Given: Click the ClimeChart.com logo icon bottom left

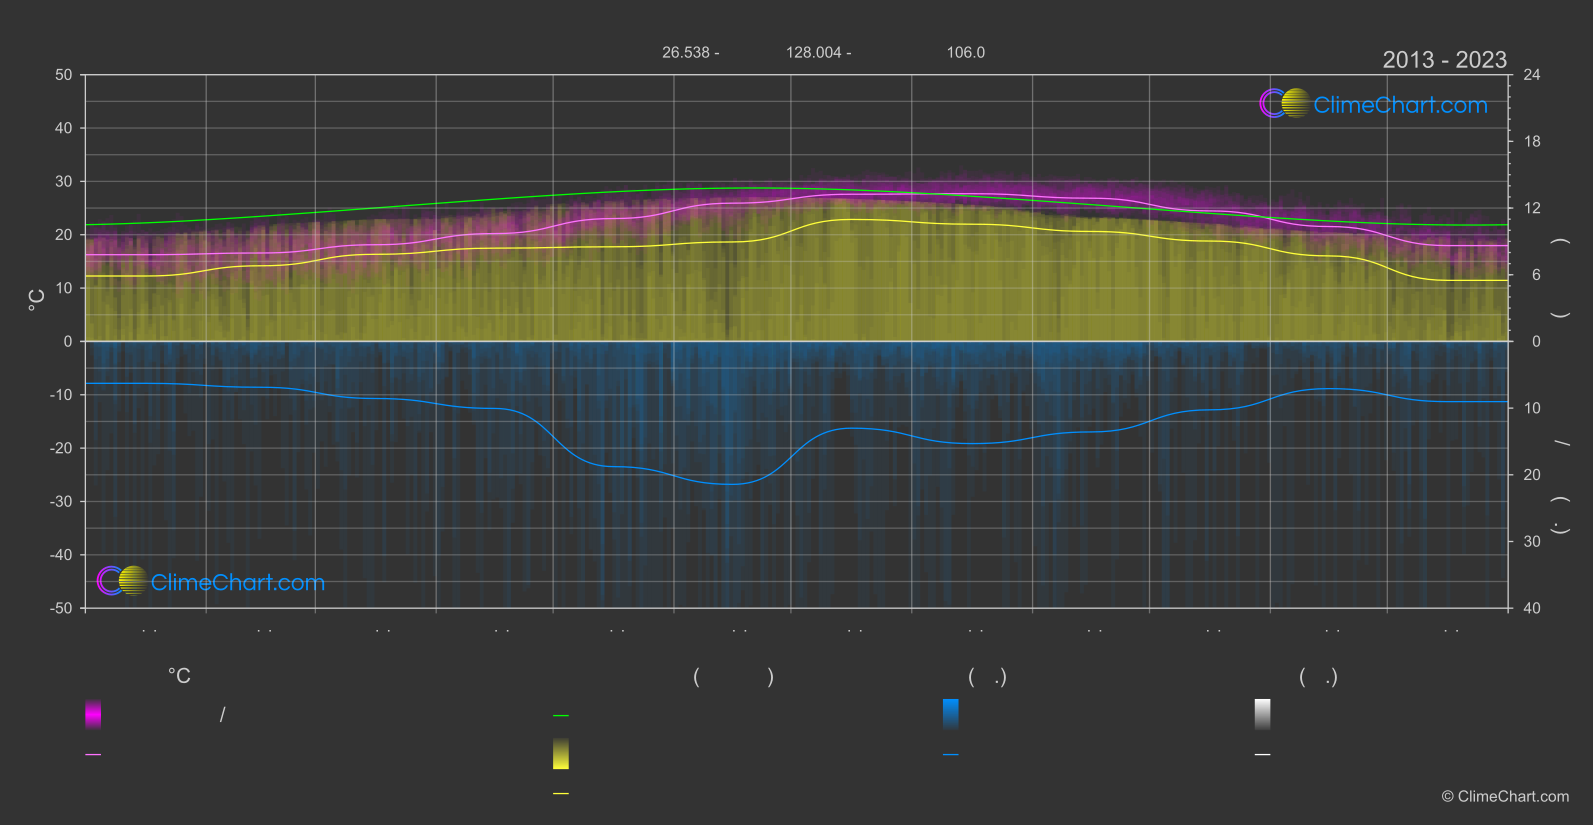Looking at the screenshot, I should (x=122, y=580).
